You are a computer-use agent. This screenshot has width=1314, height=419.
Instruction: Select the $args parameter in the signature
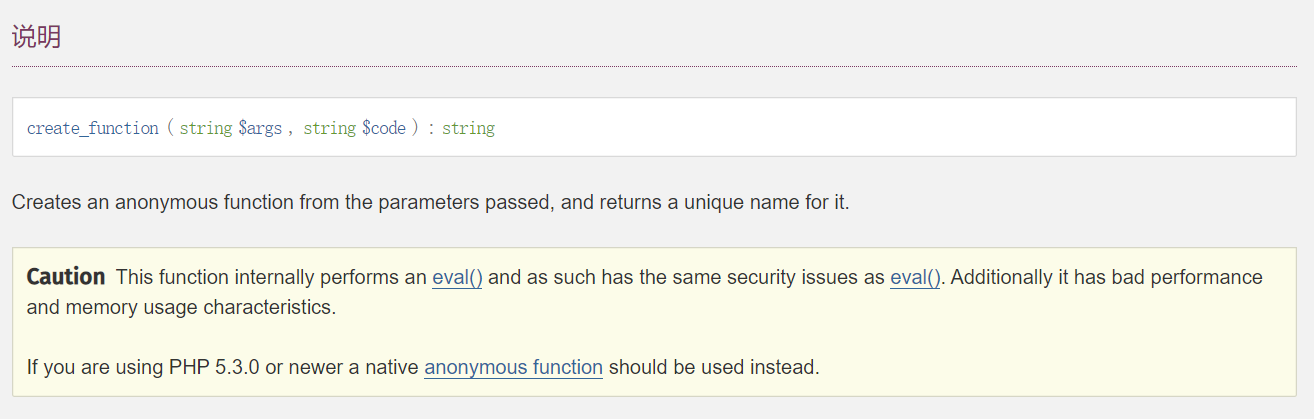(260, 128)
